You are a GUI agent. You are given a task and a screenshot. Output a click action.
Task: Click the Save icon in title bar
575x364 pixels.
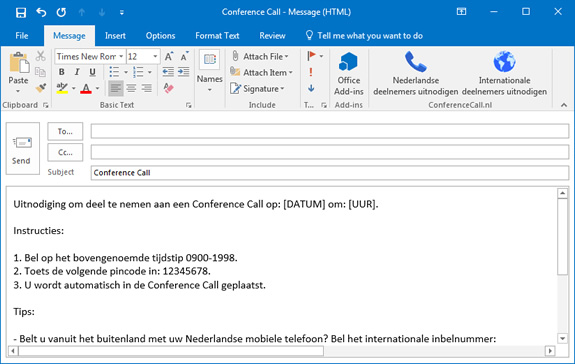(x=21, y=12)
